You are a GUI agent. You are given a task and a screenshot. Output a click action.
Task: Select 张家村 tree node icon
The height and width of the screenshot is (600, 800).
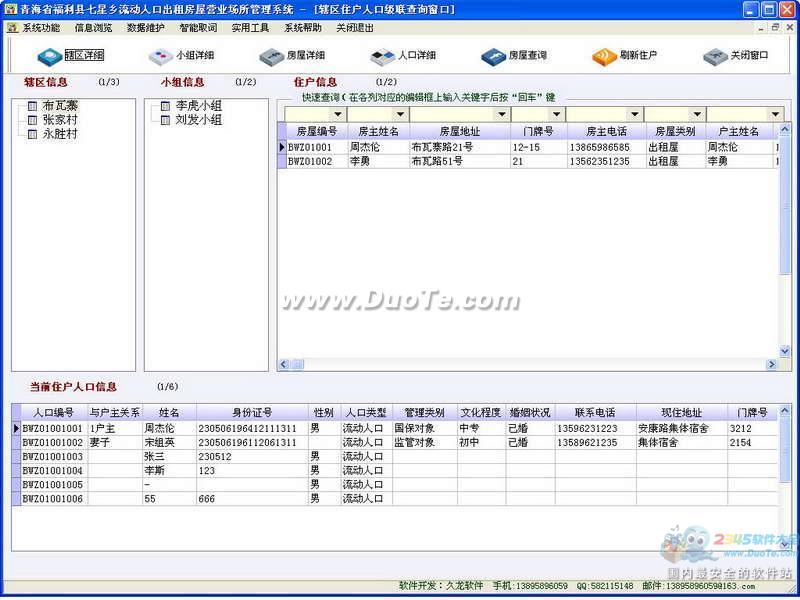[32, 120]
